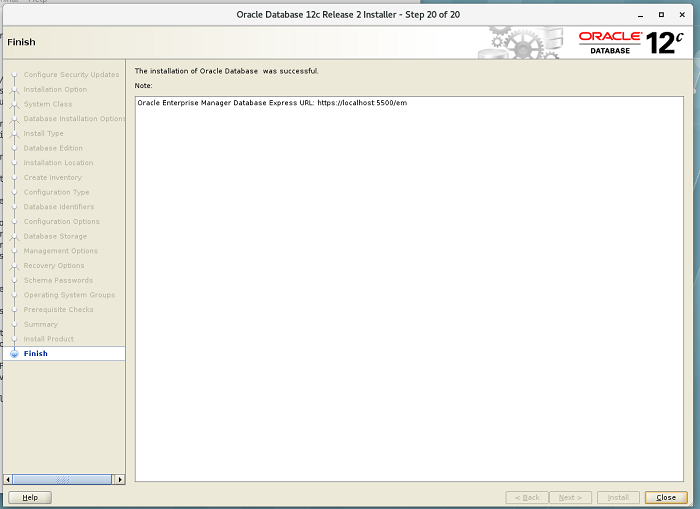This screenshot has width=700, height=509.
Task: Select the Finish step in sidebar
Action: coord(36,354)
